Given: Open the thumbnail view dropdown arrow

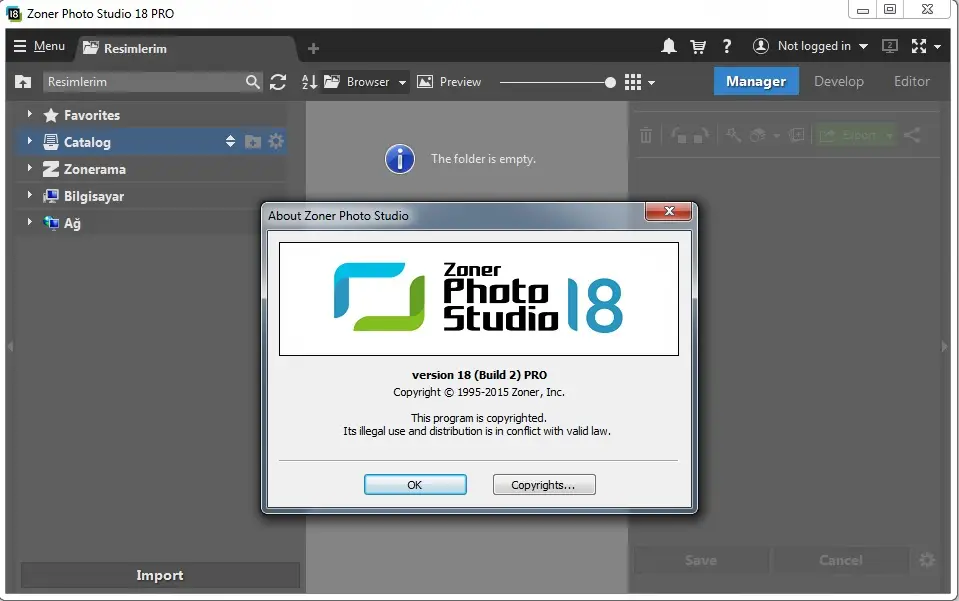Looking at the screenshot, I should (x=651, y=83).
